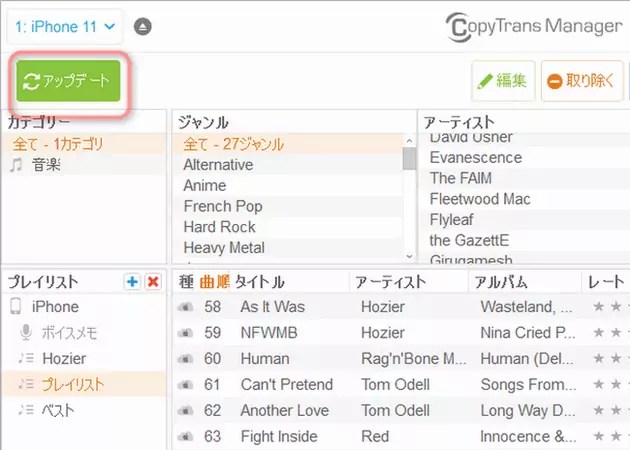Click the genre list scrollbar thumb
Screen dimensions: 630x450
409,159
